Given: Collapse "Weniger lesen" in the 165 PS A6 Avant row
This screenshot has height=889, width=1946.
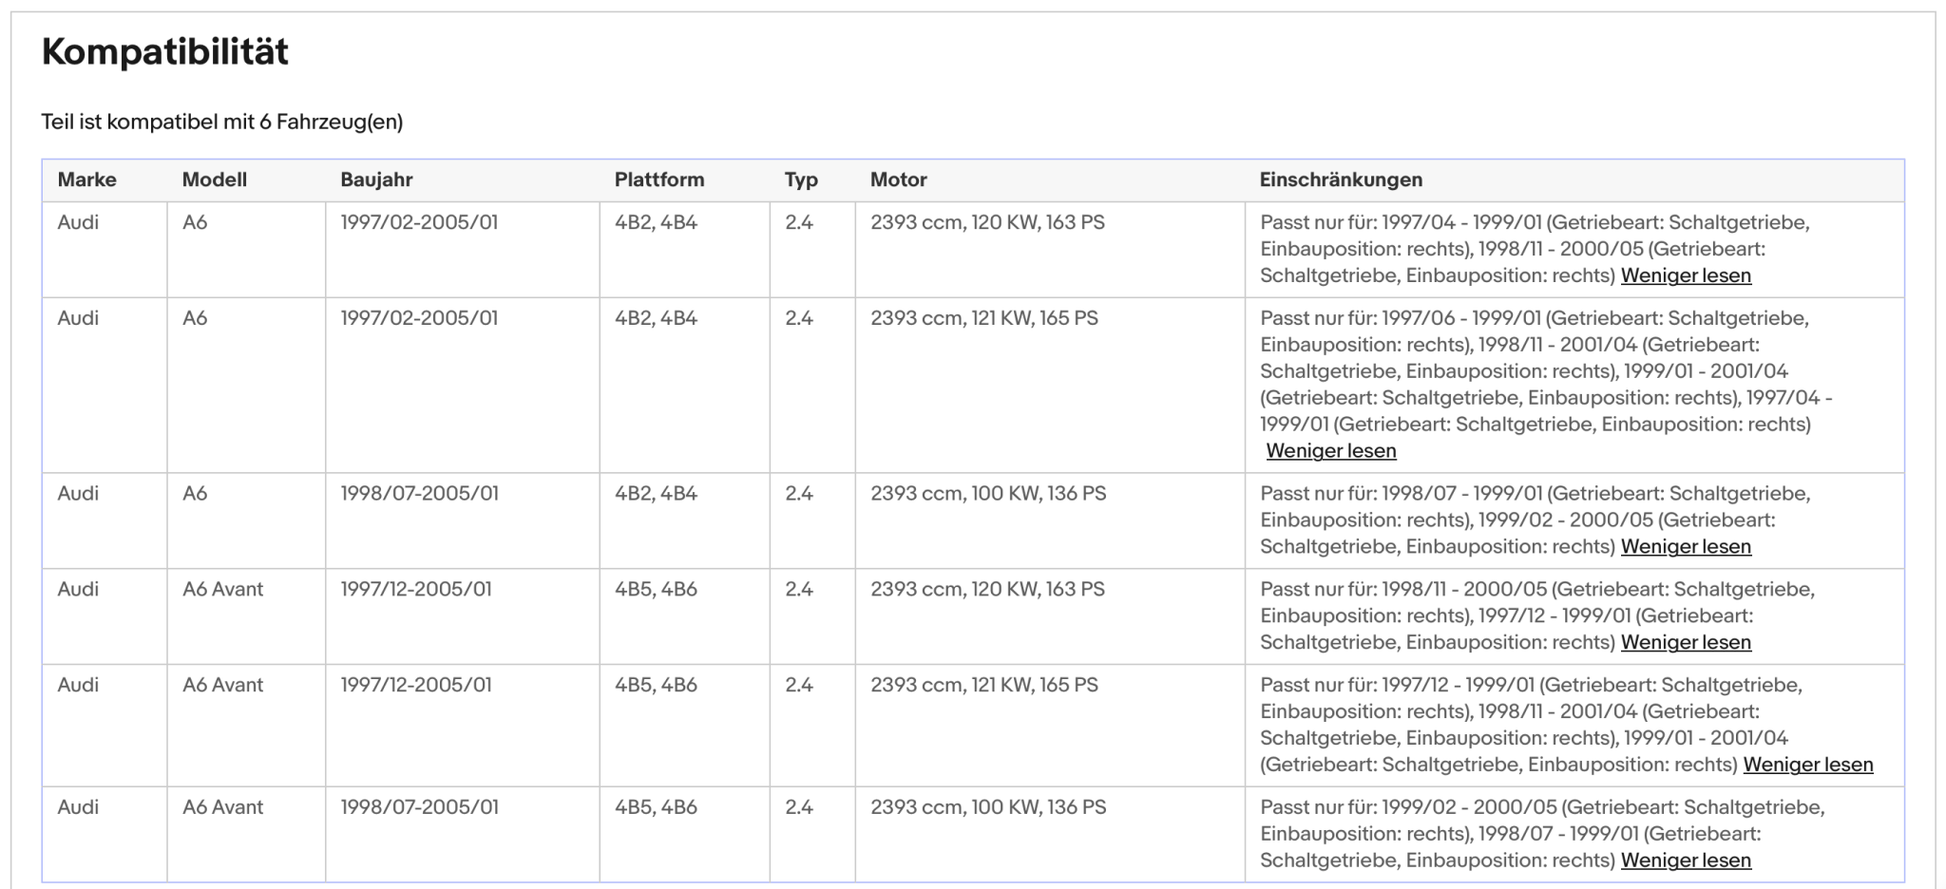Looking at the screenshot, I should (1808, 765).
